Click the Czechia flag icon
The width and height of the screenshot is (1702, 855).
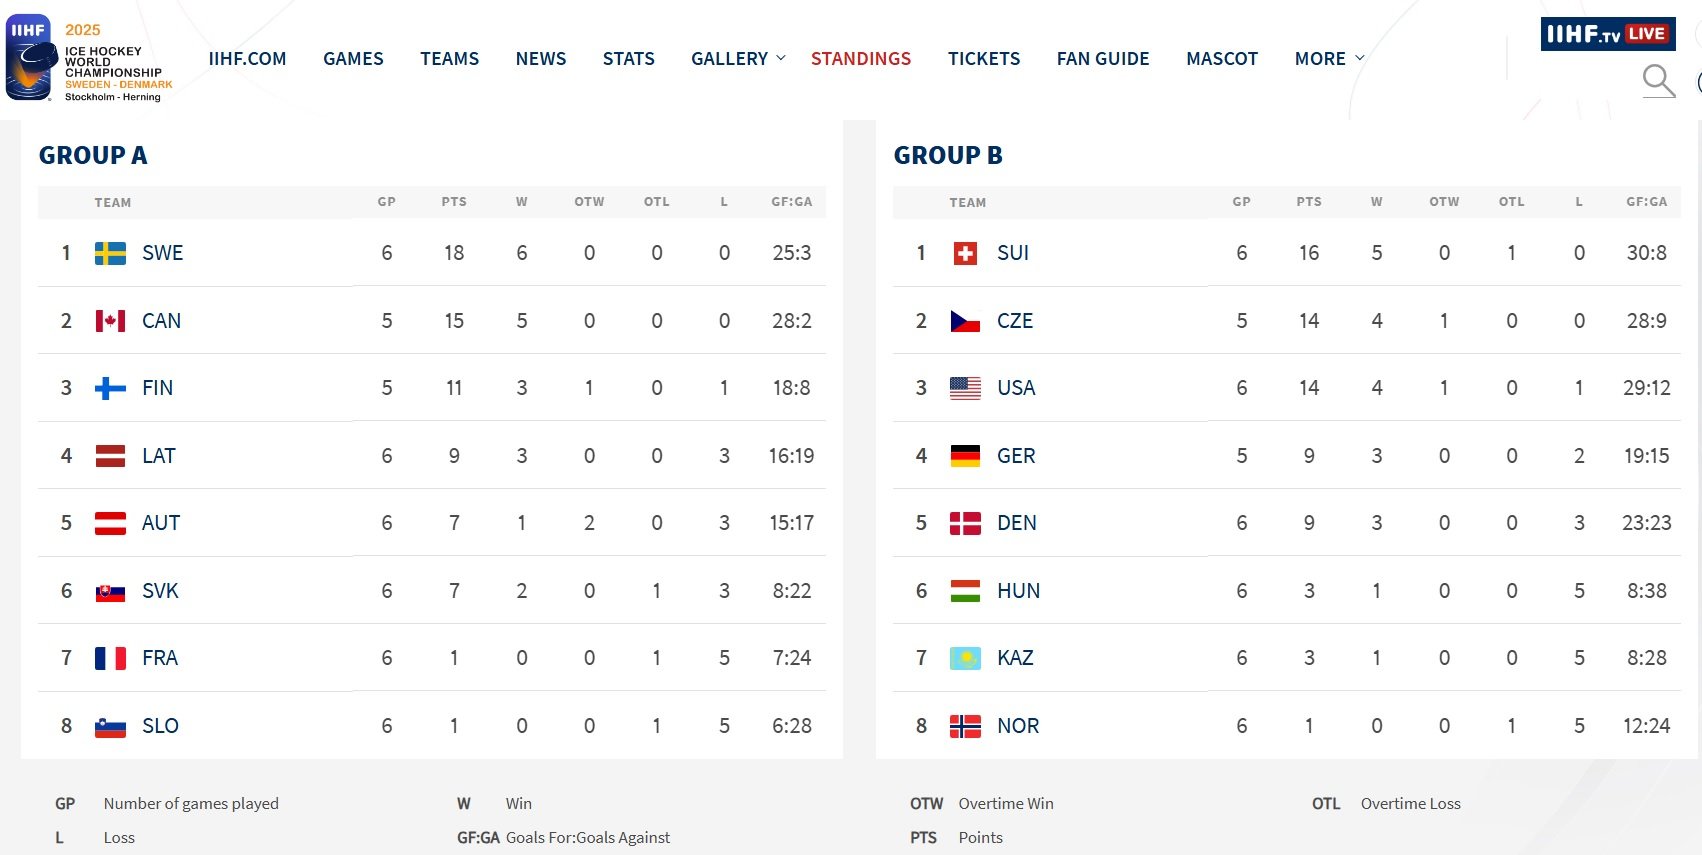click(965, 321)
